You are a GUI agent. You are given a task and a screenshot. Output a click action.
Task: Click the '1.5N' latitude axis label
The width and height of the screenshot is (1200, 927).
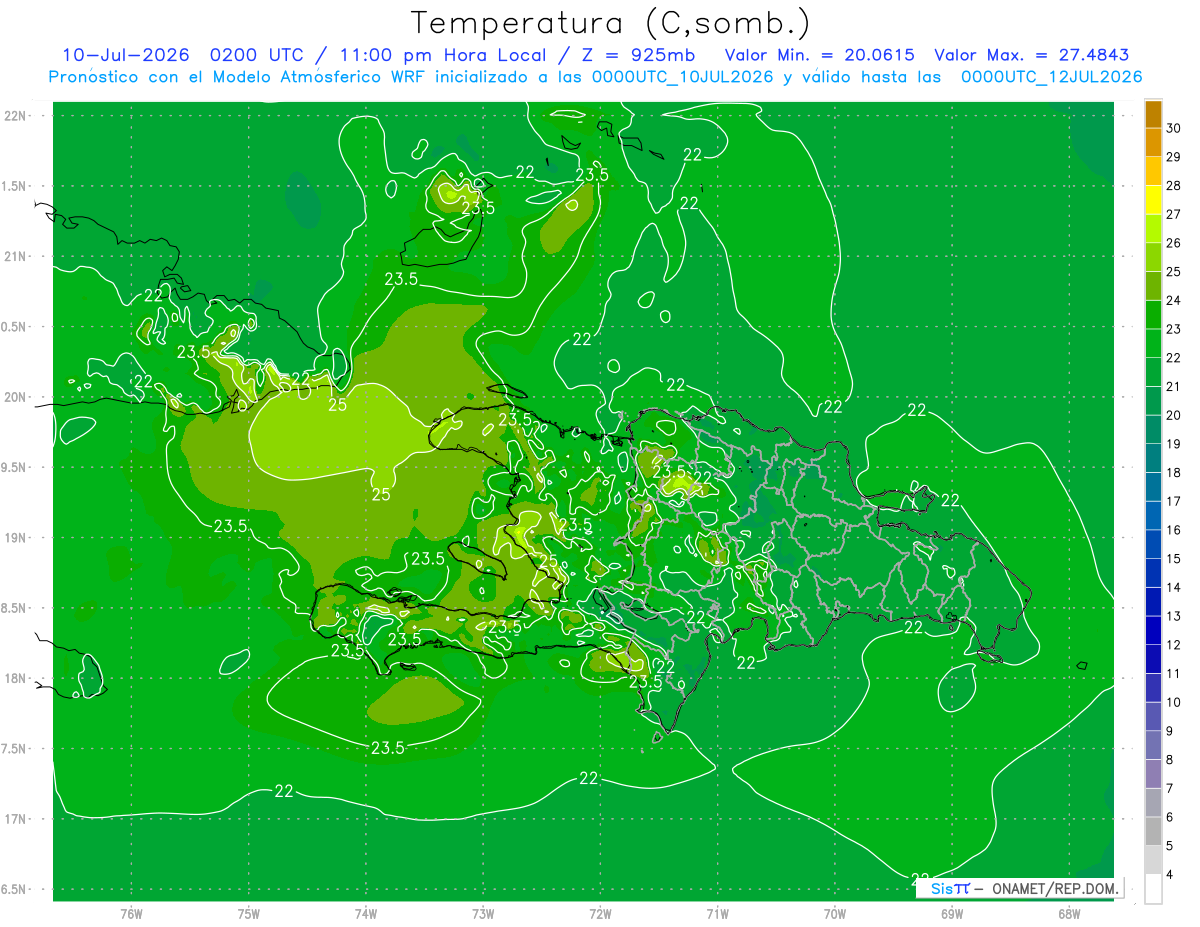[x=15, y=186]
